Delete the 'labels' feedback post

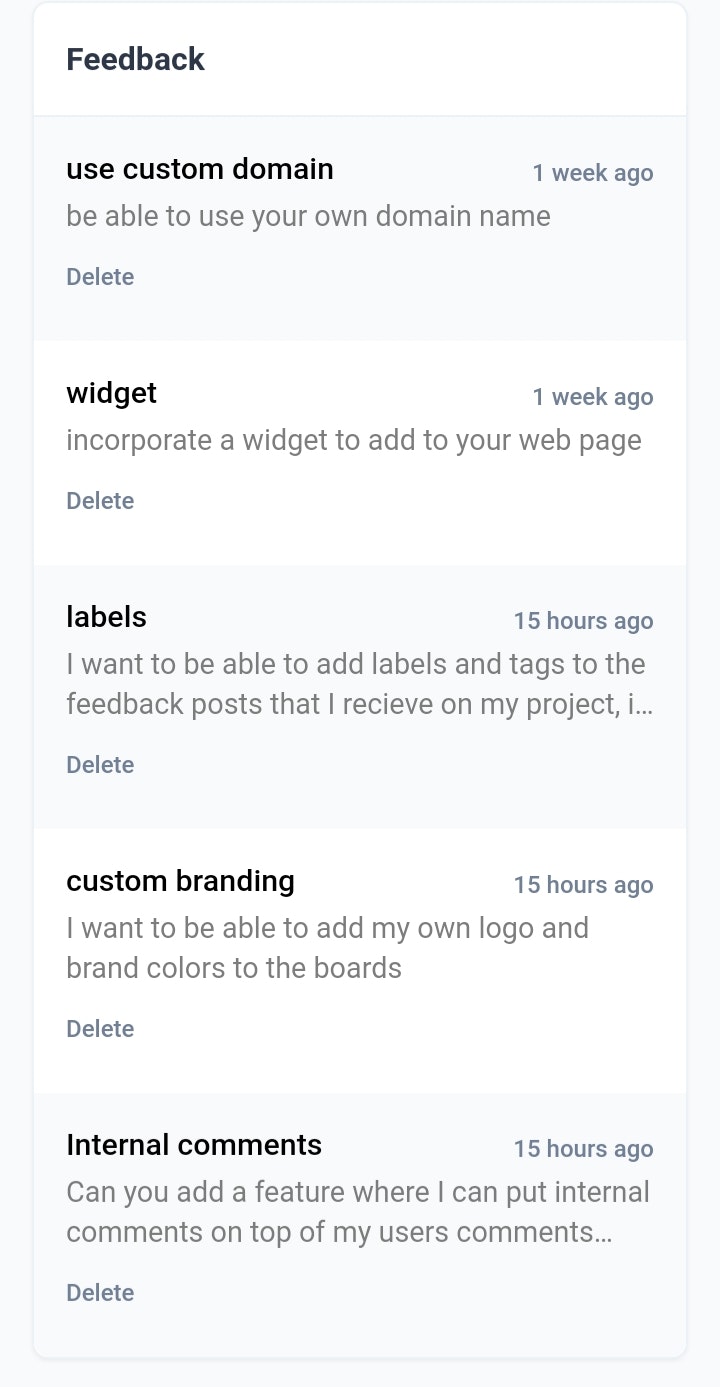[x=100, y=765]
